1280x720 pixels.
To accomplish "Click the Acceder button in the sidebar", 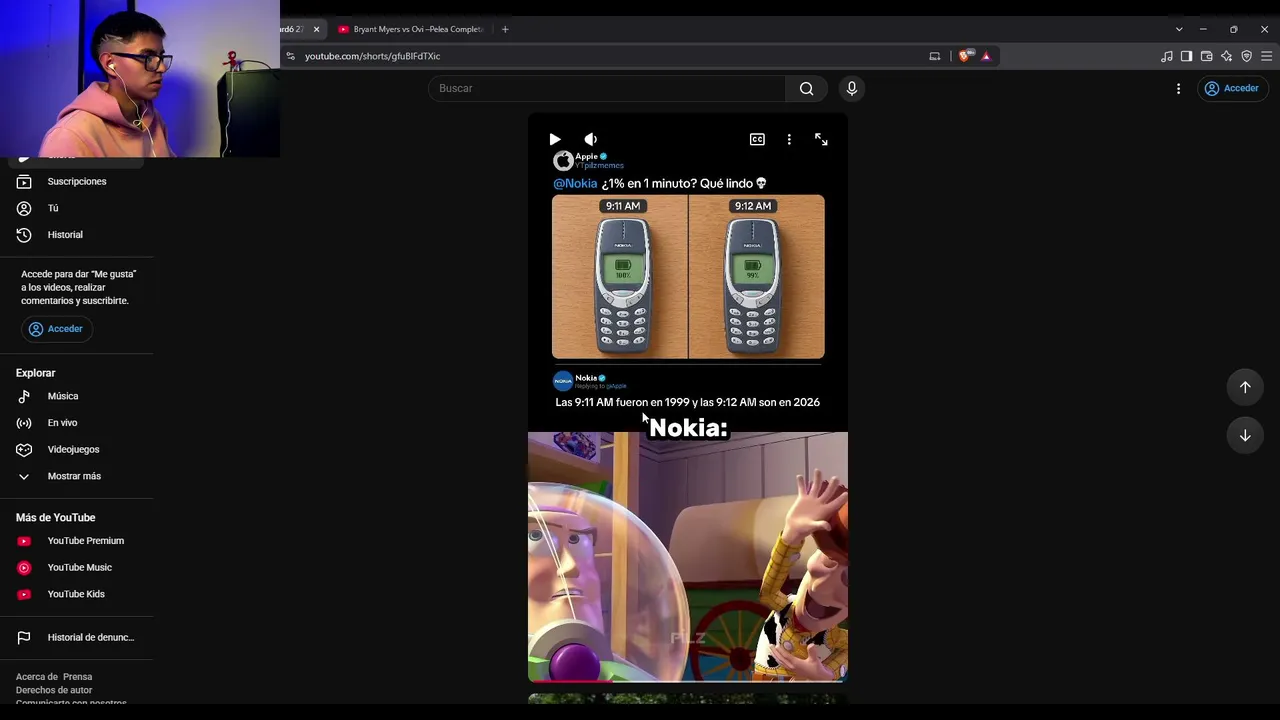I will (57, 329).
